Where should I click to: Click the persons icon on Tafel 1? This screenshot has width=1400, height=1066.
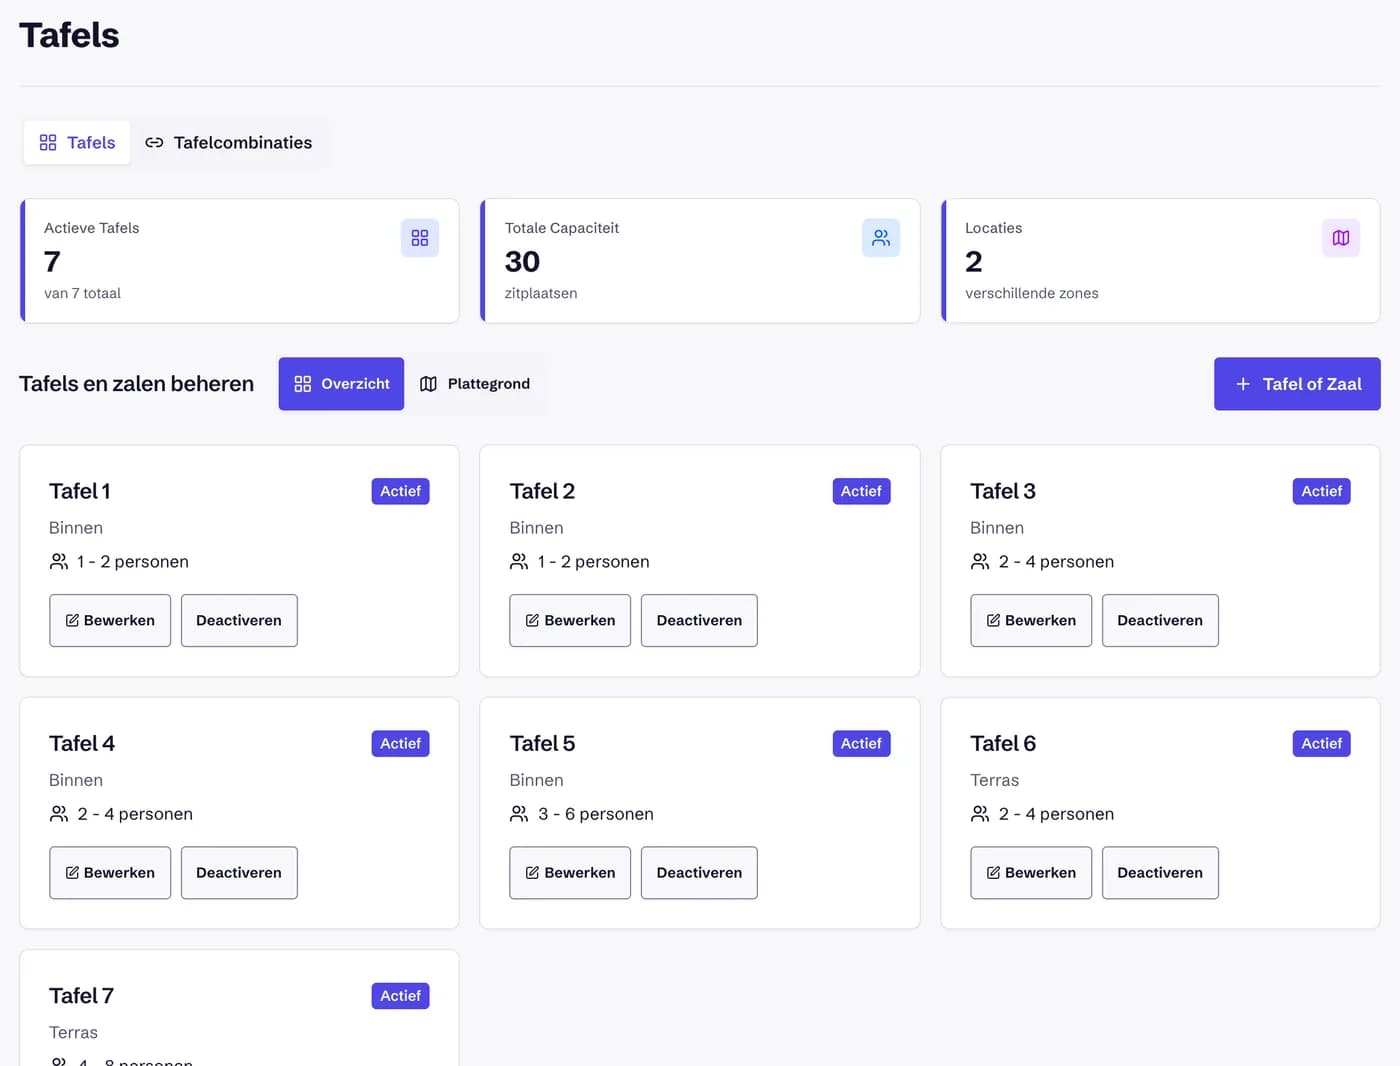pyautogui.click(x=59, y=562)
